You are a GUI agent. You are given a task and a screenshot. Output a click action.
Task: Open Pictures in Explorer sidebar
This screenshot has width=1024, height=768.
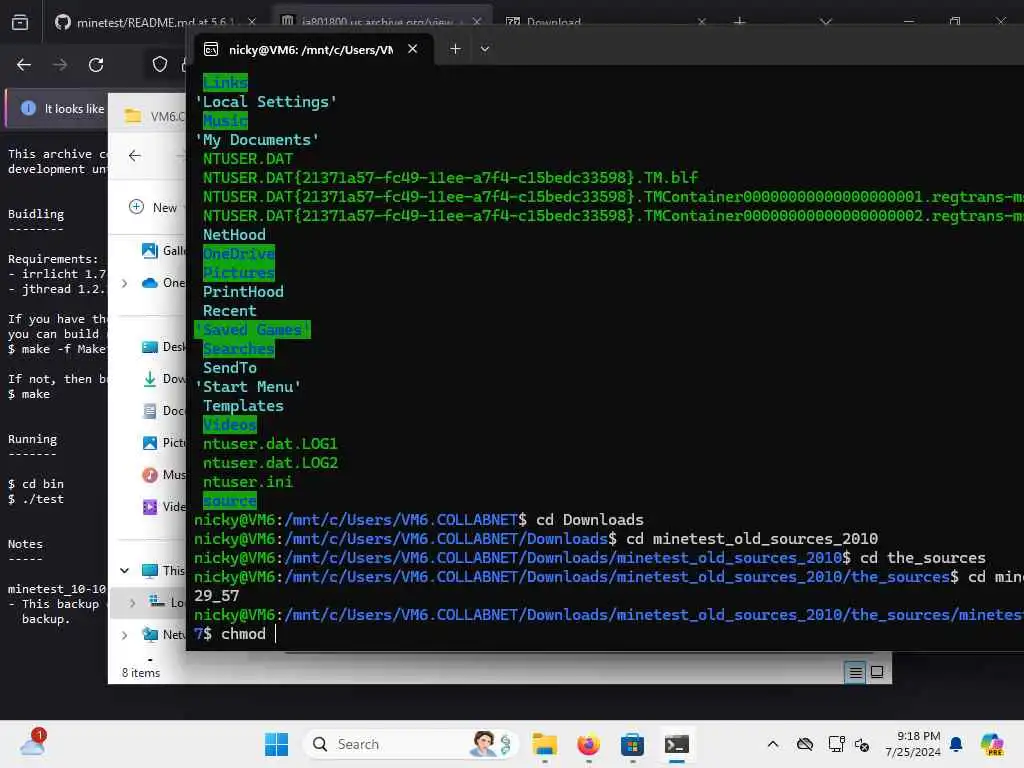point(162,443)
